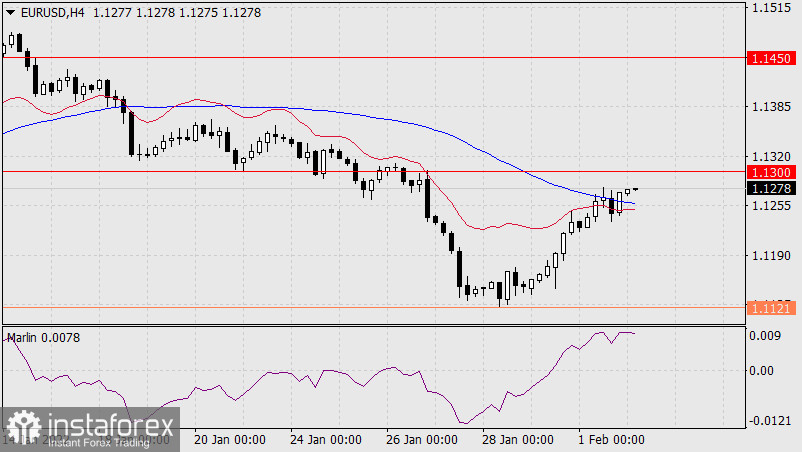
Task: Click the dropdown triangle beside EURUSD,H4
Action: [10, 12]
